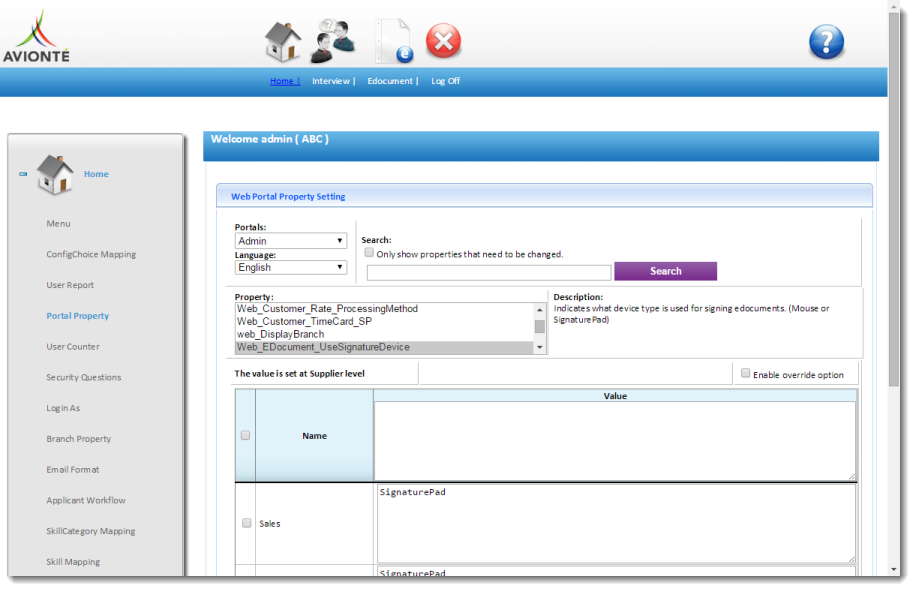Open the blue Help question mark icon
Viewport: 915px width, 591px height.
[x=826, y=42]
